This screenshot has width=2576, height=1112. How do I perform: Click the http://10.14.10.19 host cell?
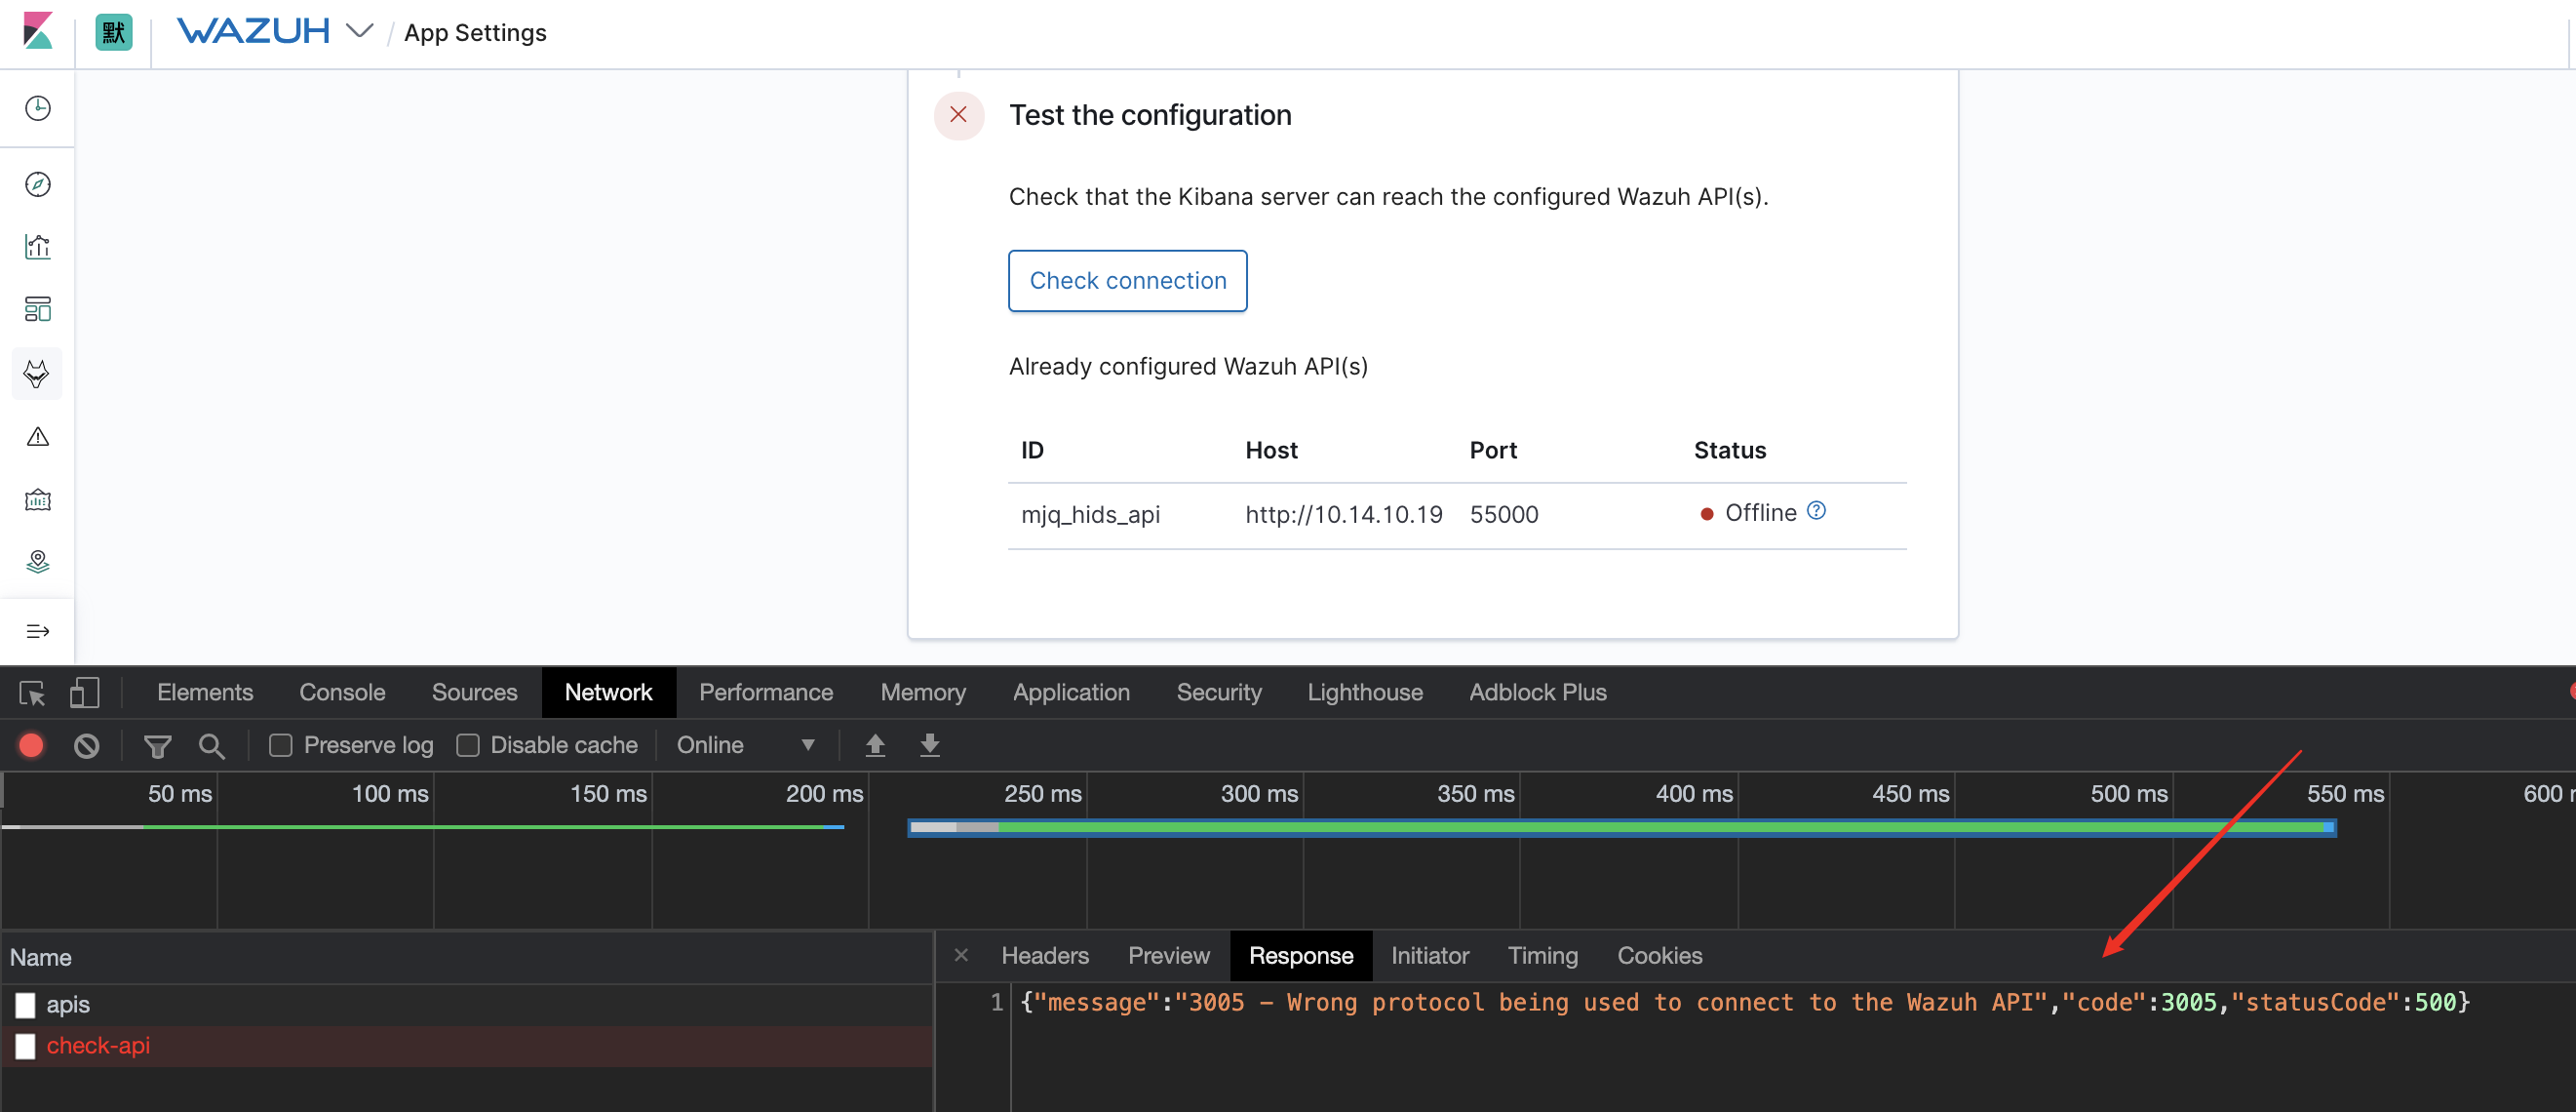click(1344, 514)
